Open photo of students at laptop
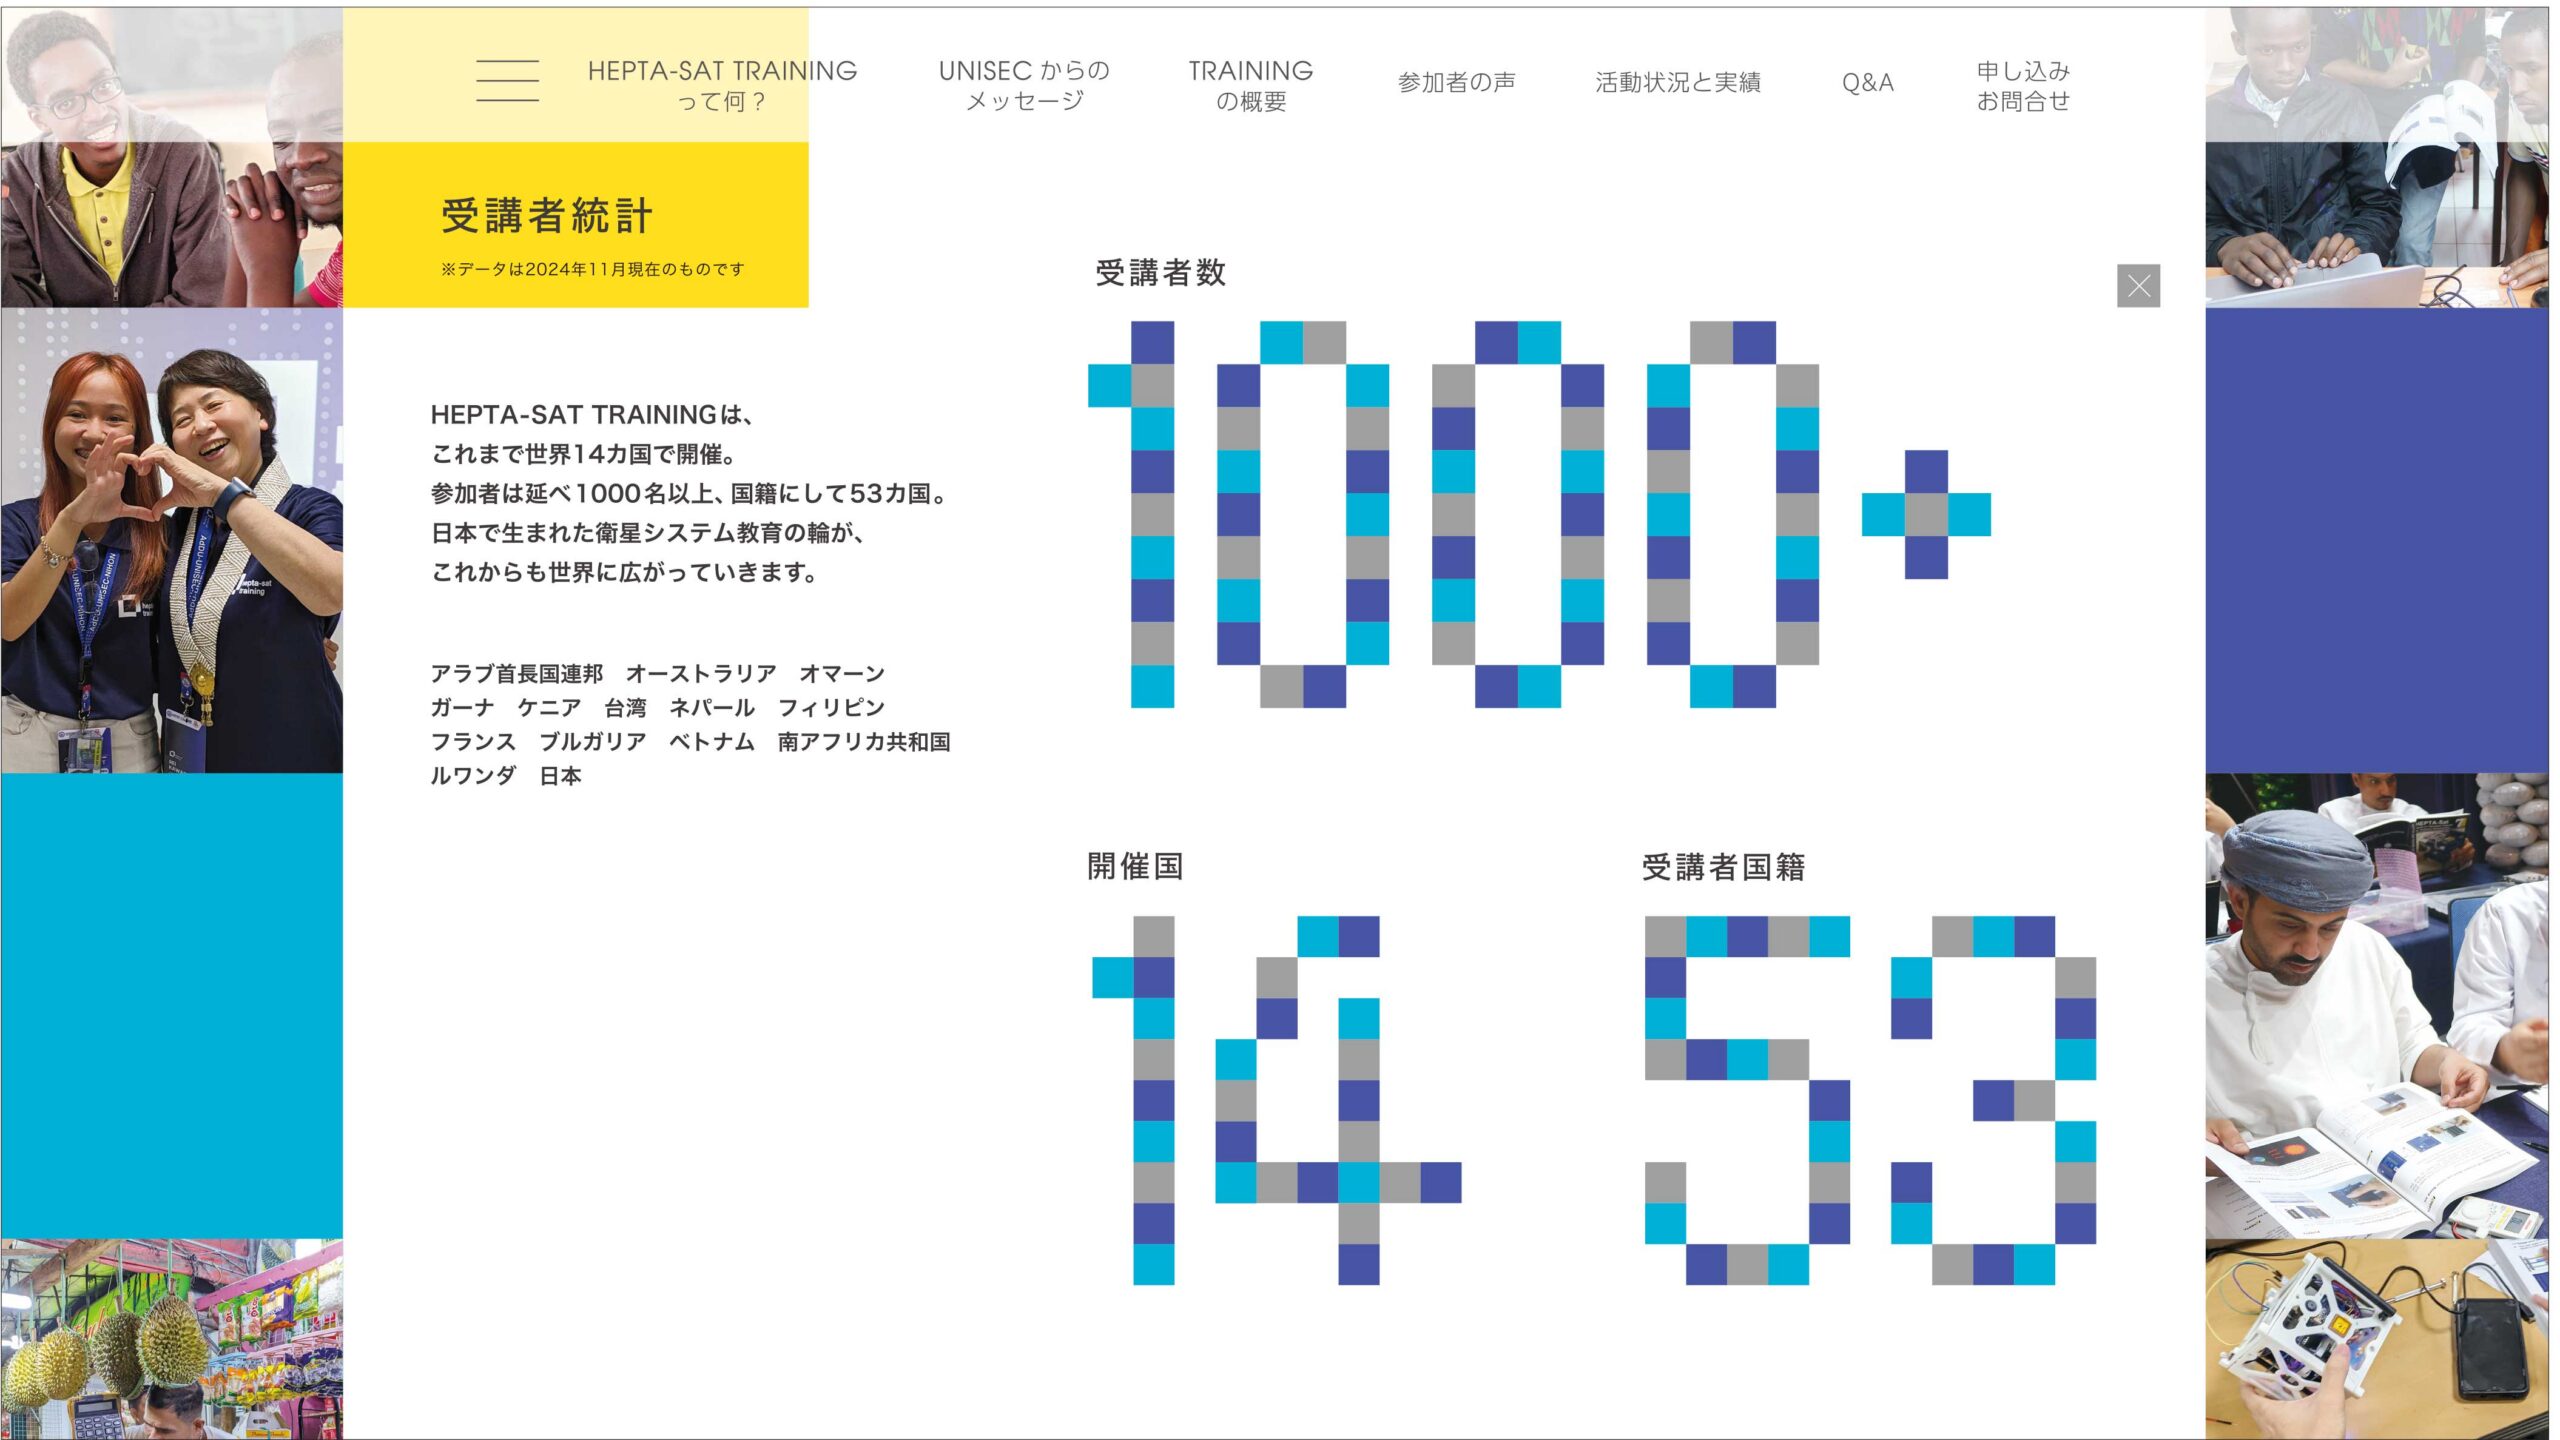The width and height of the screenshot is (2560, 1440). 2377,157
